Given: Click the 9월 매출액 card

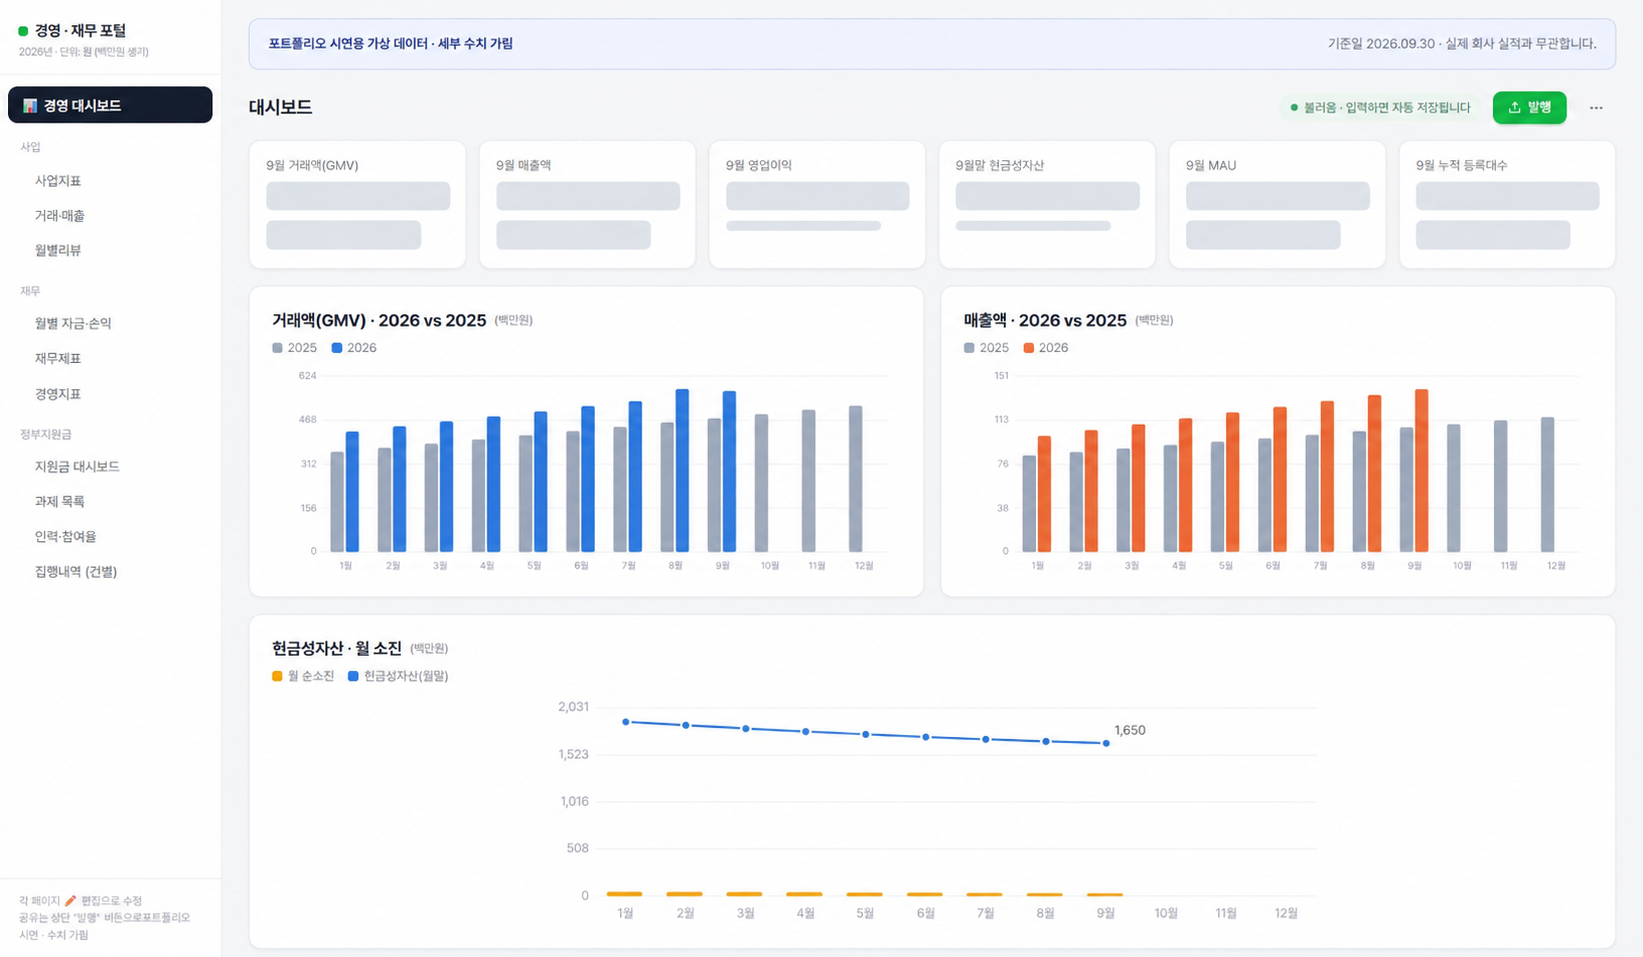Looking at the screenshot, I should click(587, 205).
